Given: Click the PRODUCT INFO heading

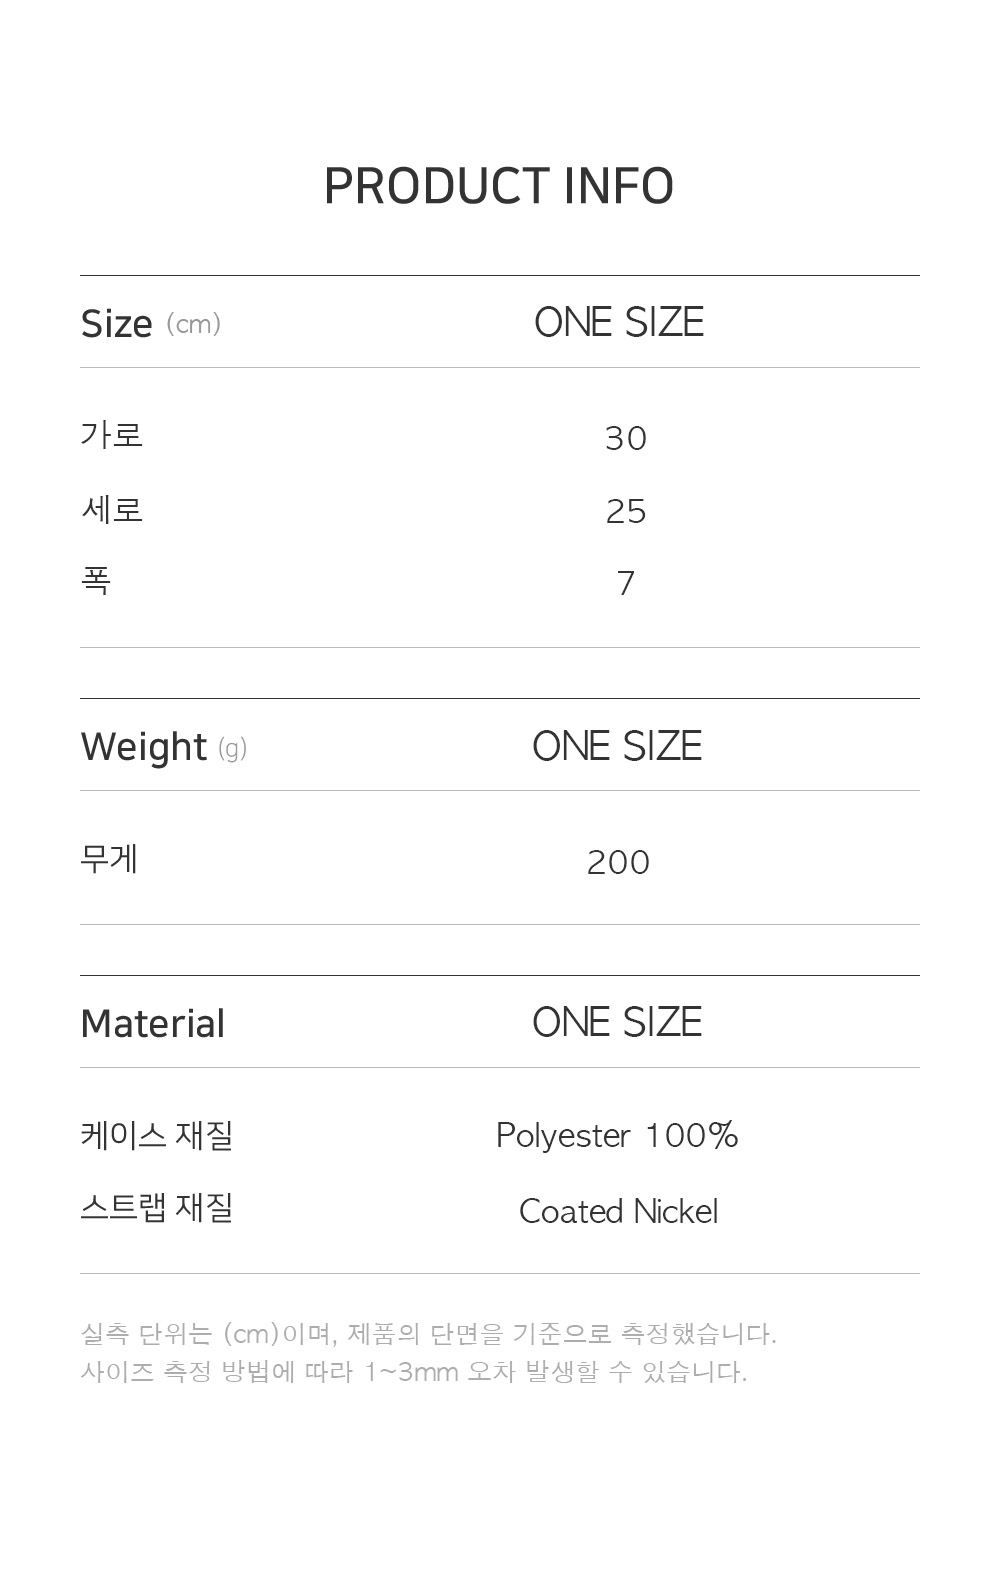Looking at the screenshot, I should click(499, 186).
